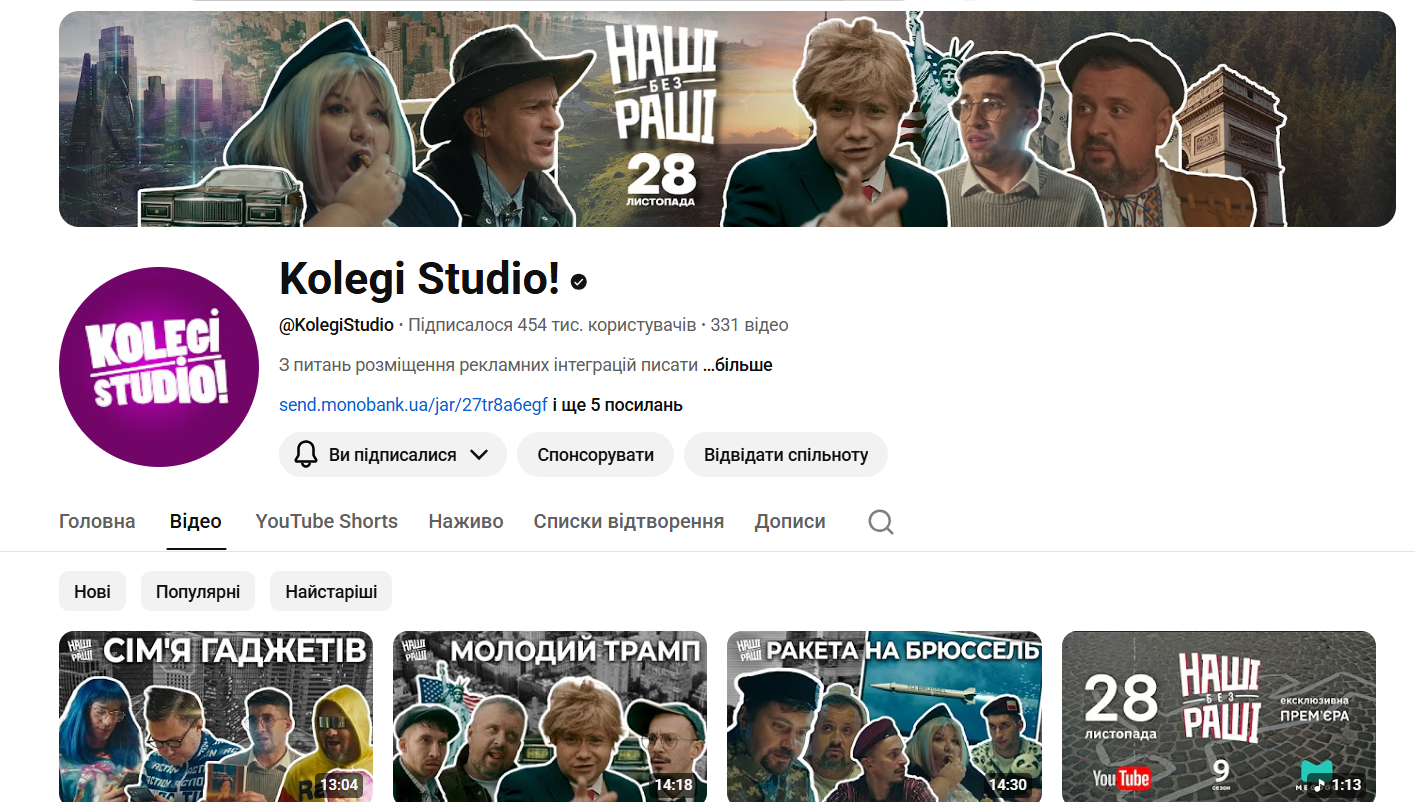This screenshot has height=802, width=1415.
Task: Expand the subscription options chevron
Action: click(479, 455)
